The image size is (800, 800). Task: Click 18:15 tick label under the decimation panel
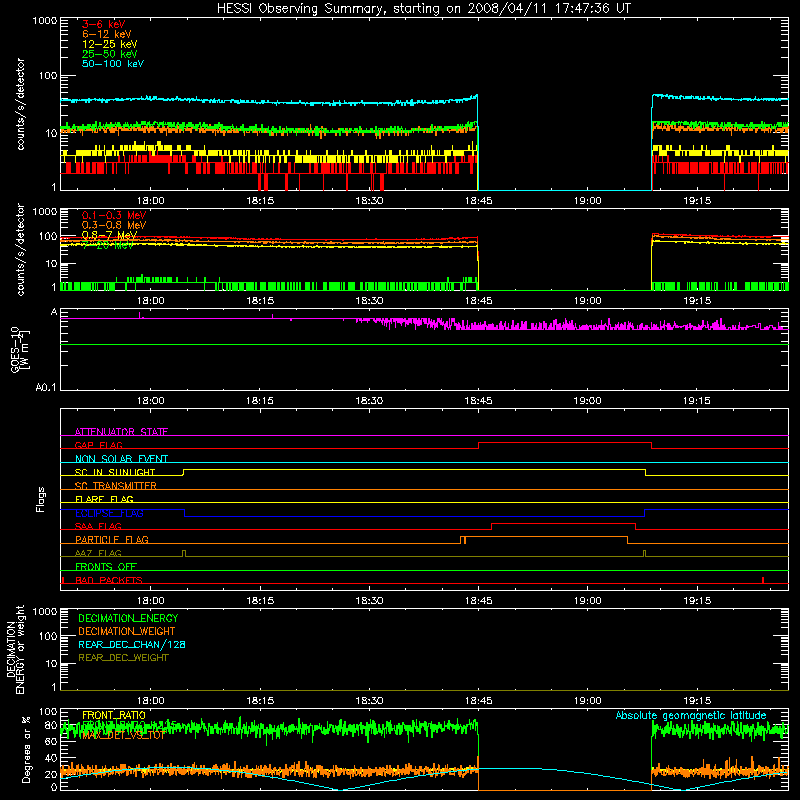click(260, 701)
